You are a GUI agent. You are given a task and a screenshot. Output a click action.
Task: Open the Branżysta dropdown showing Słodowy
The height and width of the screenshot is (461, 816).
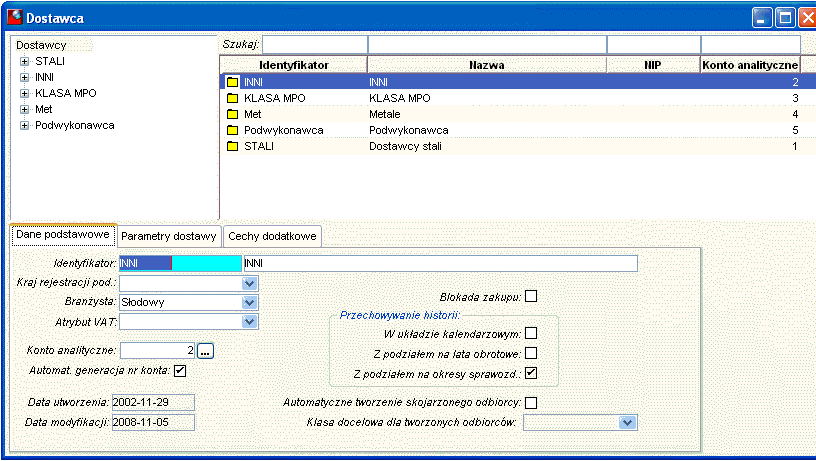pos(250,303)
